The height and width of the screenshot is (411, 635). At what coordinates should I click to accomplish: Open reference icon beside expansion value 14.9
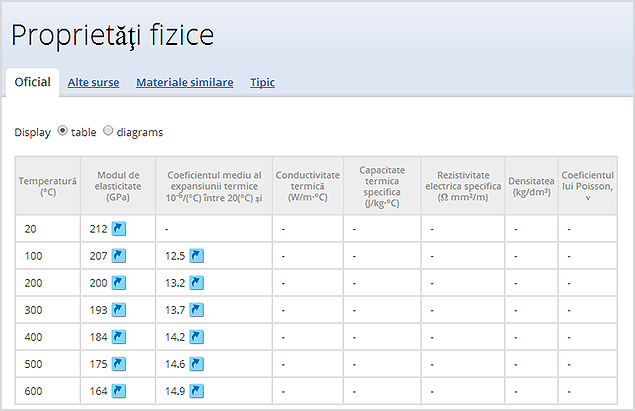click(196, 391)
